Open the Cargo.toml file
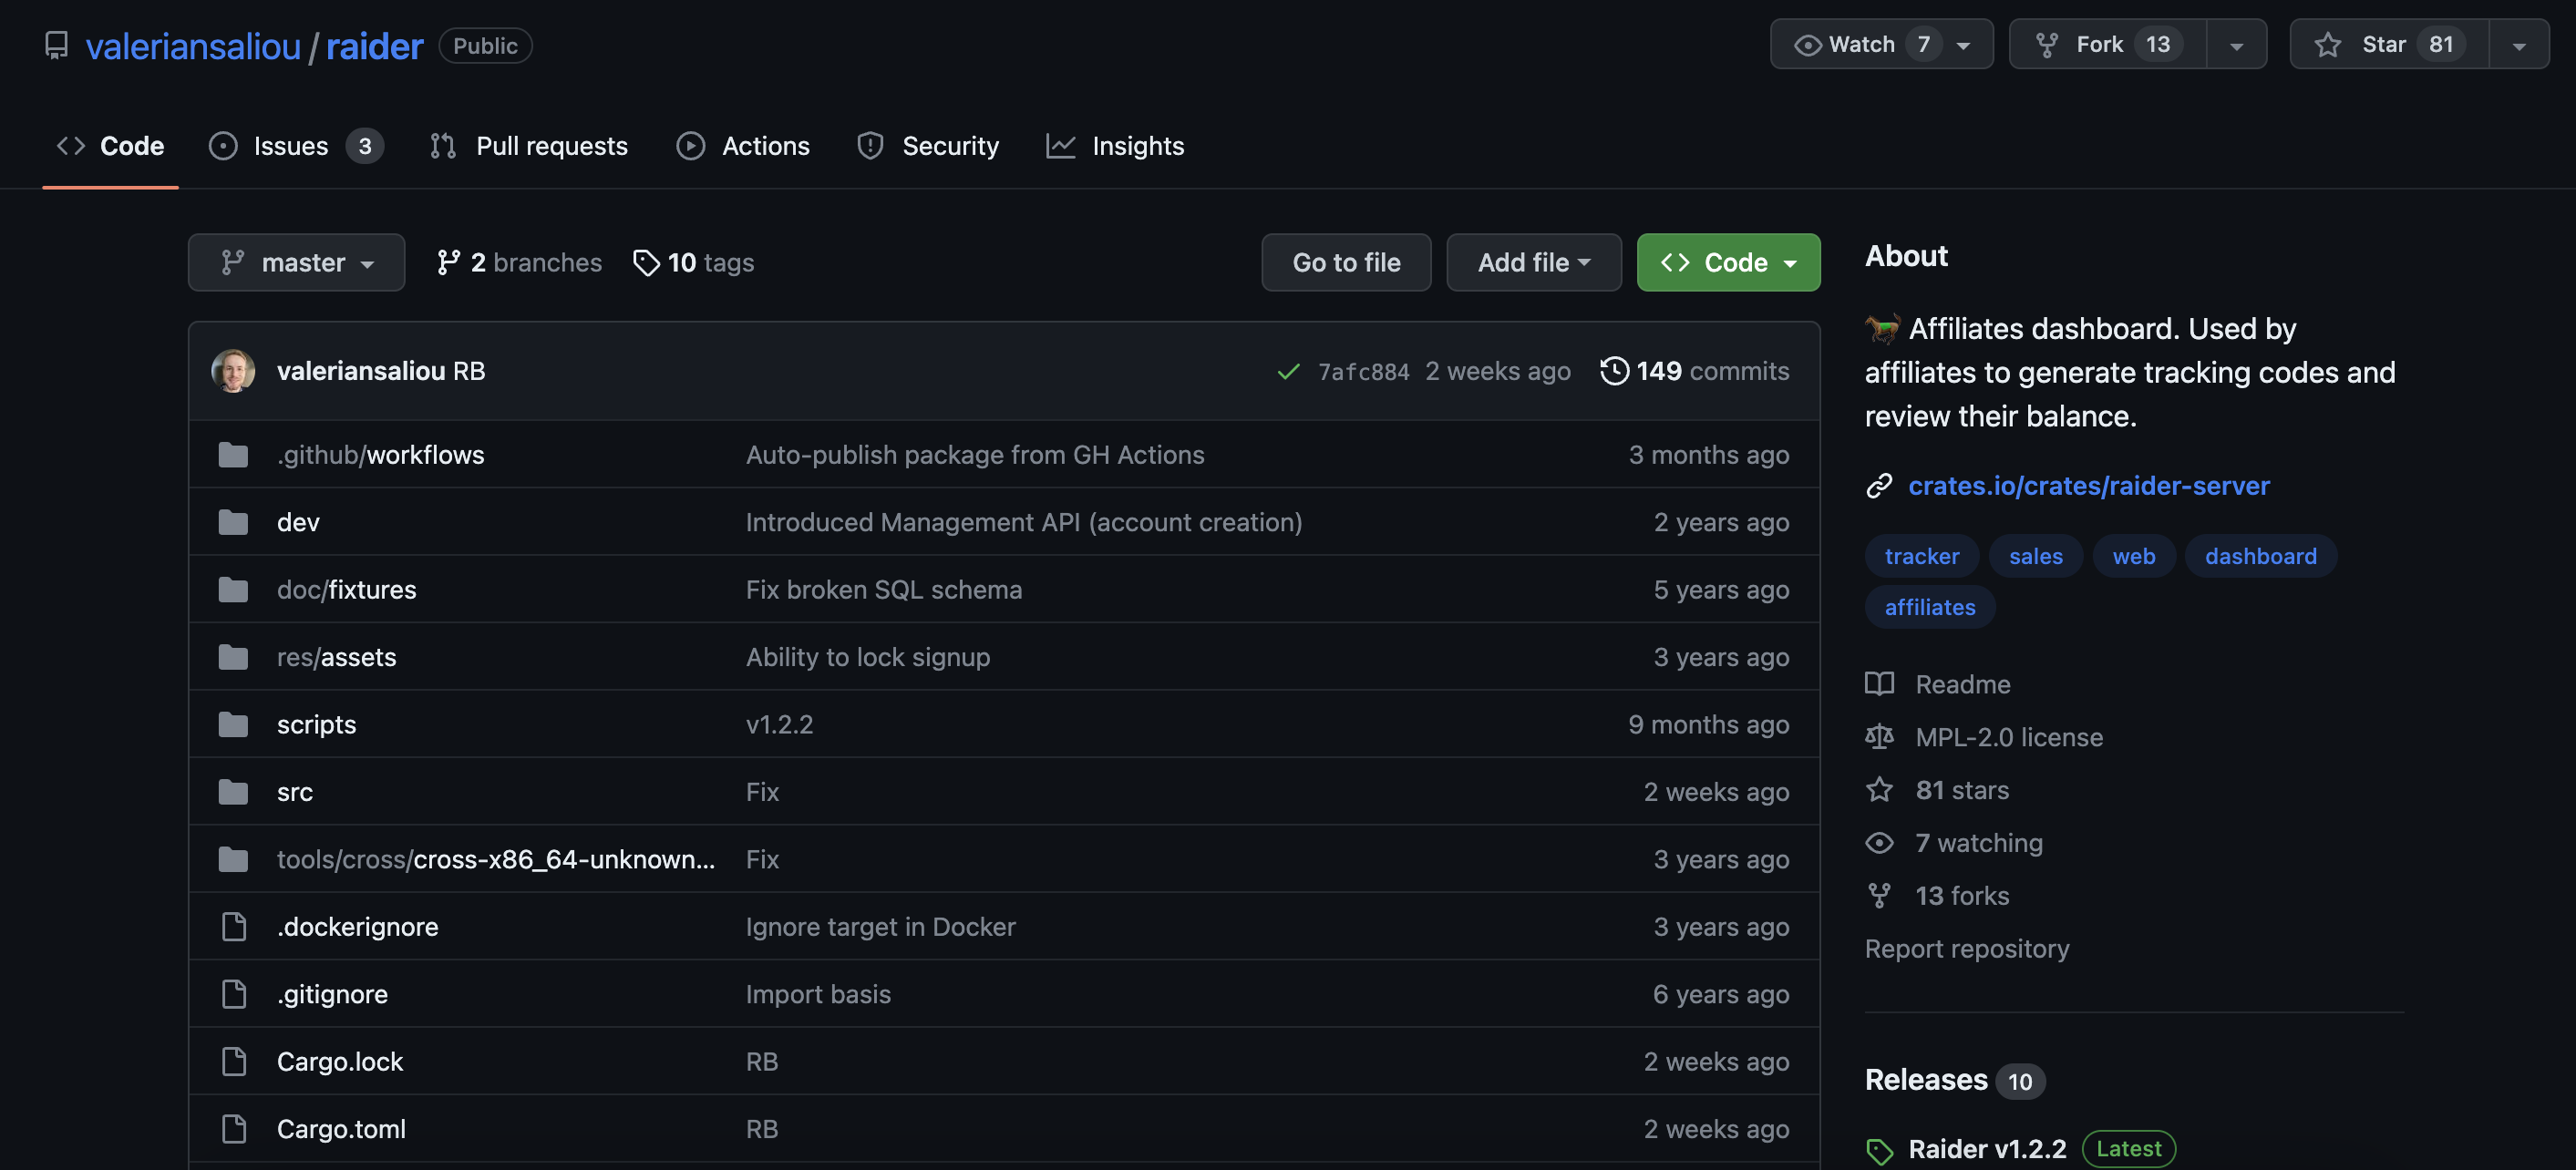The width and height of the screenshot is (2576, 1170). 341,1129
